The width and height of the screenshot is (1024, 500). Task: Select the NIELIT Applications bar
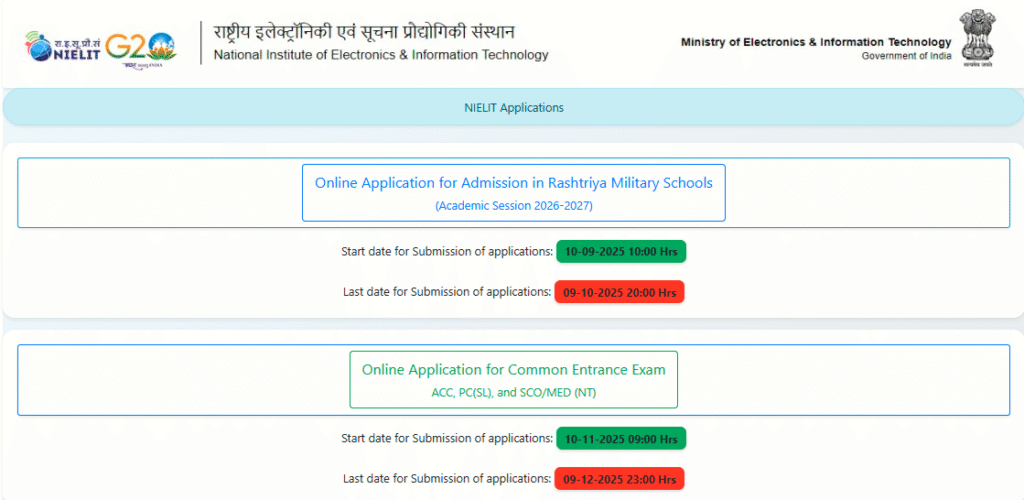(x=513, y=107)
